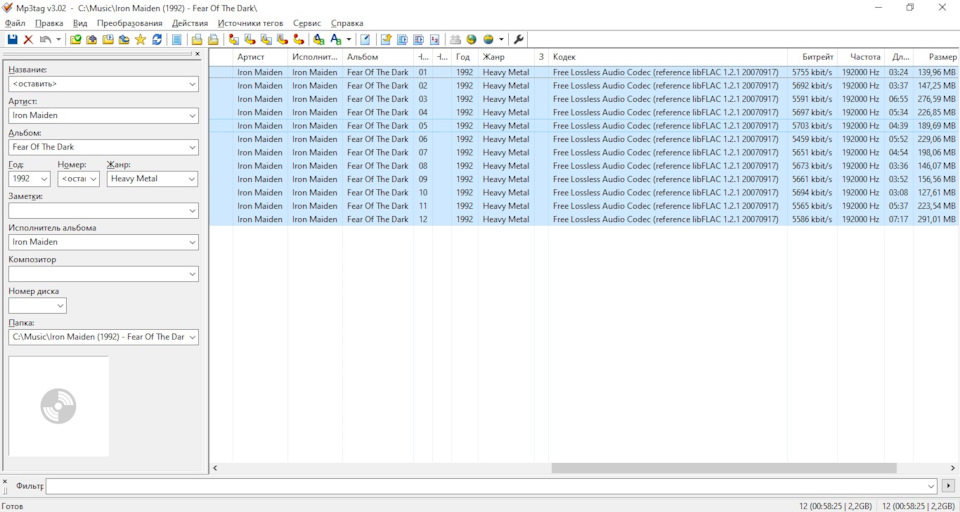Expand the Альбом field dropdown
960x512 pixels.
point(193,147)
